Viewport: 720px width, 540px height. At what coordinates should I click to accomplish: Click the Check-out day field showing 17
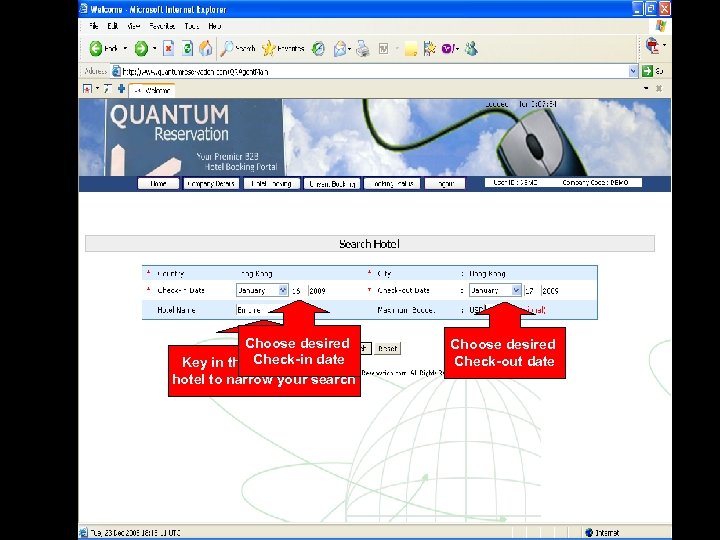pyautogui.click(x=529, y=291)
